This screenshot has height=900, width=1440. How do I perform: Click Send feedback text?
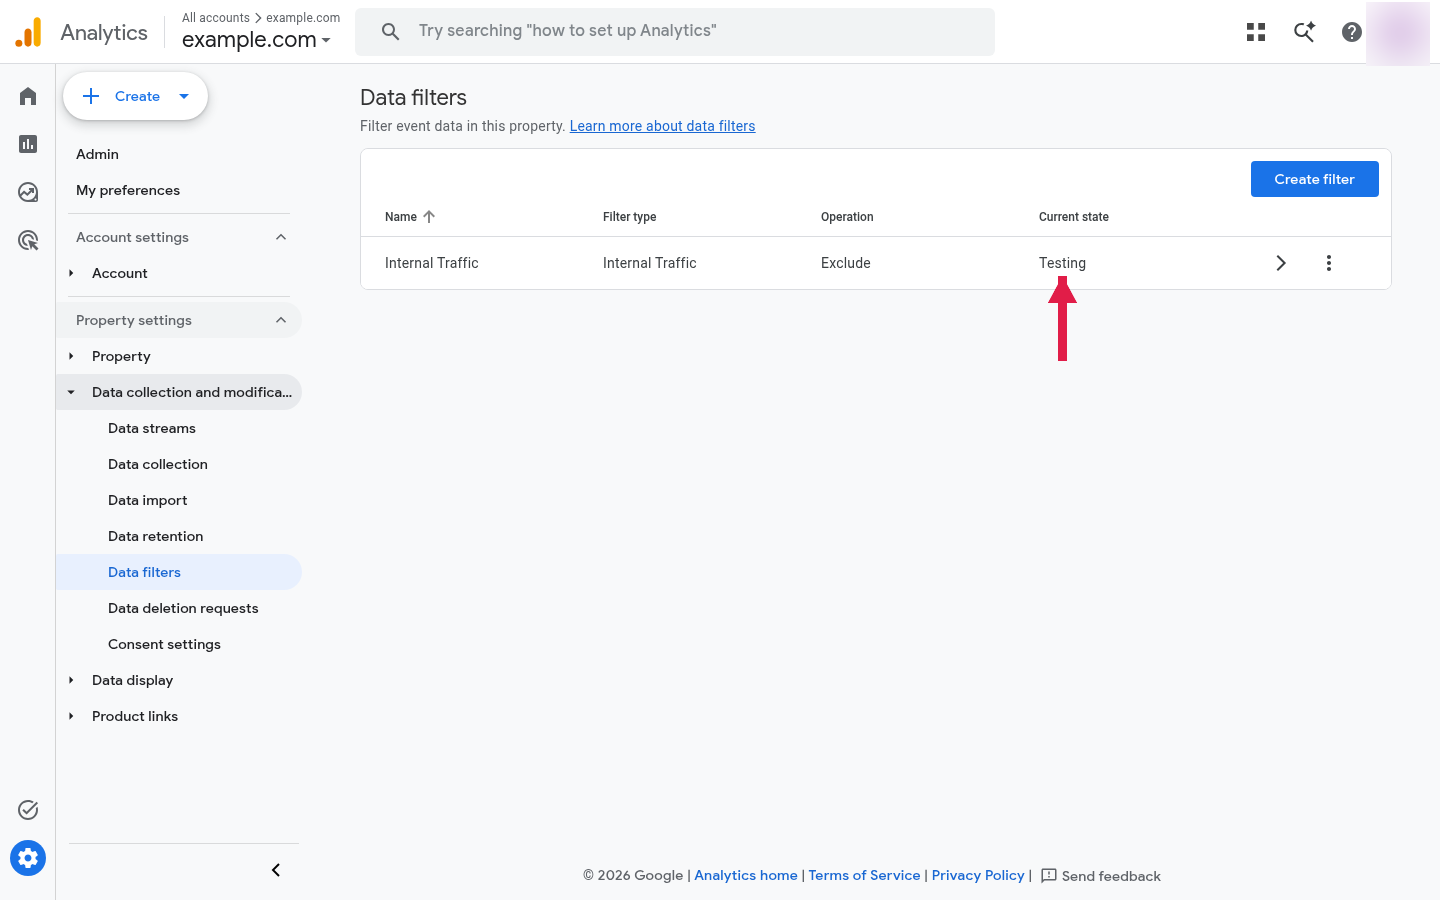pos(1111,876)
